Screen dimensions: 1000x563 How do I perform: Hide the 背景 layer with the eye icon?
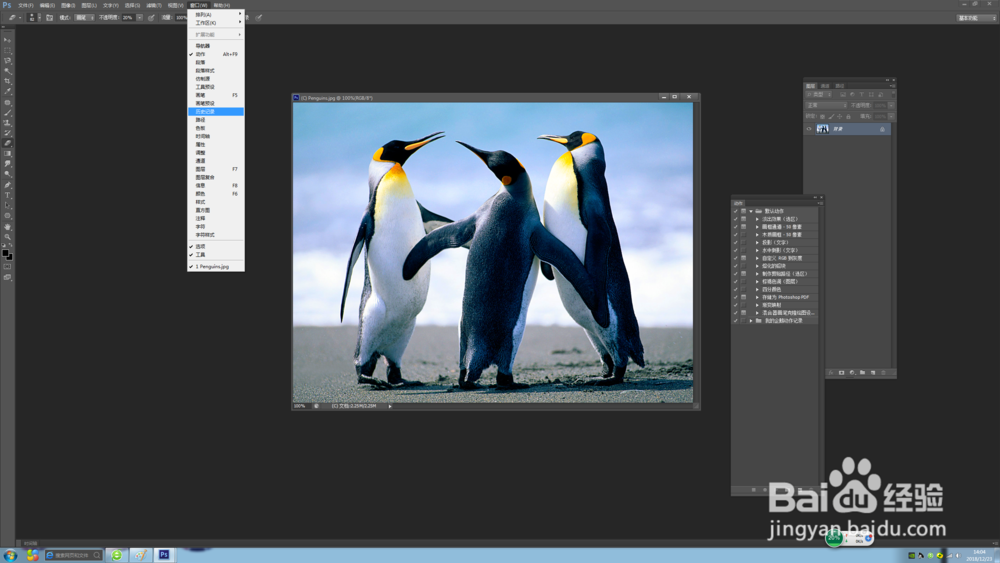coord(809,129)
